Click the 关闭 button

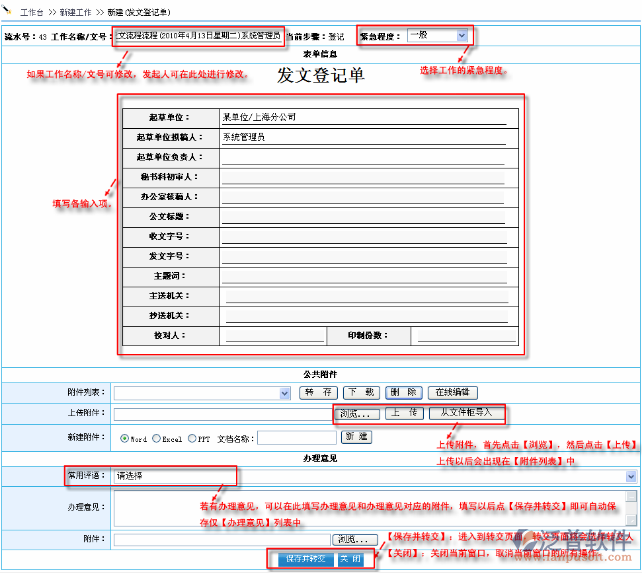pyautogui.click(x=350, y=559)
